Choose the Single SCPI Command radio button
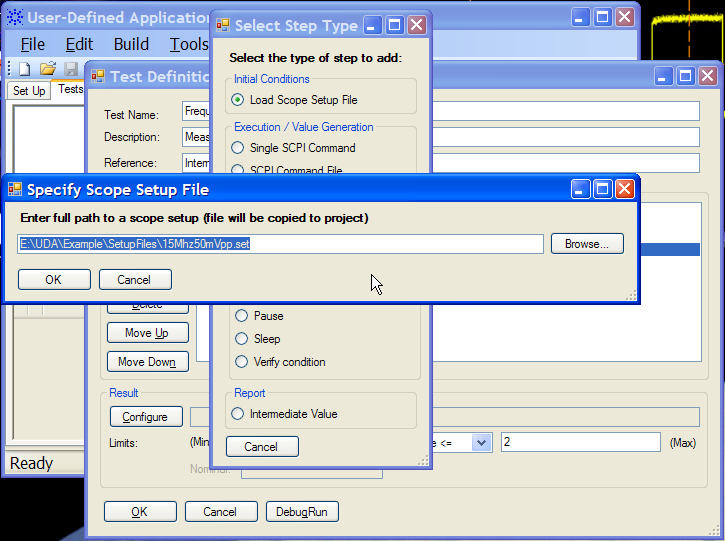This screenshot has height=541, width=725. pyautogui.click(x=238, y=148)
